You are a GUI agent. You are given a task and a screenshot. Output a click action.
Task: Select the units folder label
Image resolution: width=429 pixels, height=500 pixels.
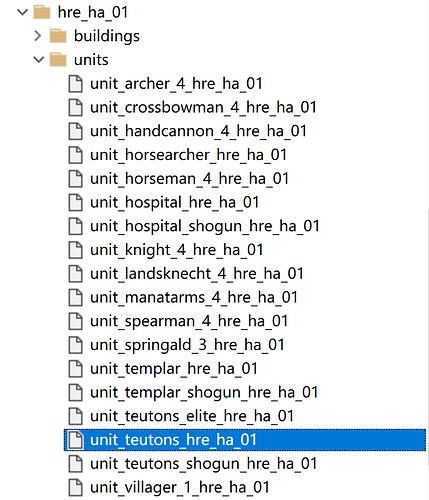coord(91,60)
